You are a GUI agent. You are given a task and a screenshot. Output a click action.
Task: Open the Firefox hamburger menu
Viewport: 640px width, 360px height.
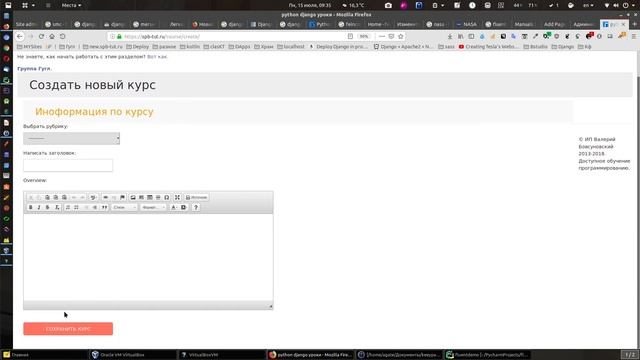point(634,36)
